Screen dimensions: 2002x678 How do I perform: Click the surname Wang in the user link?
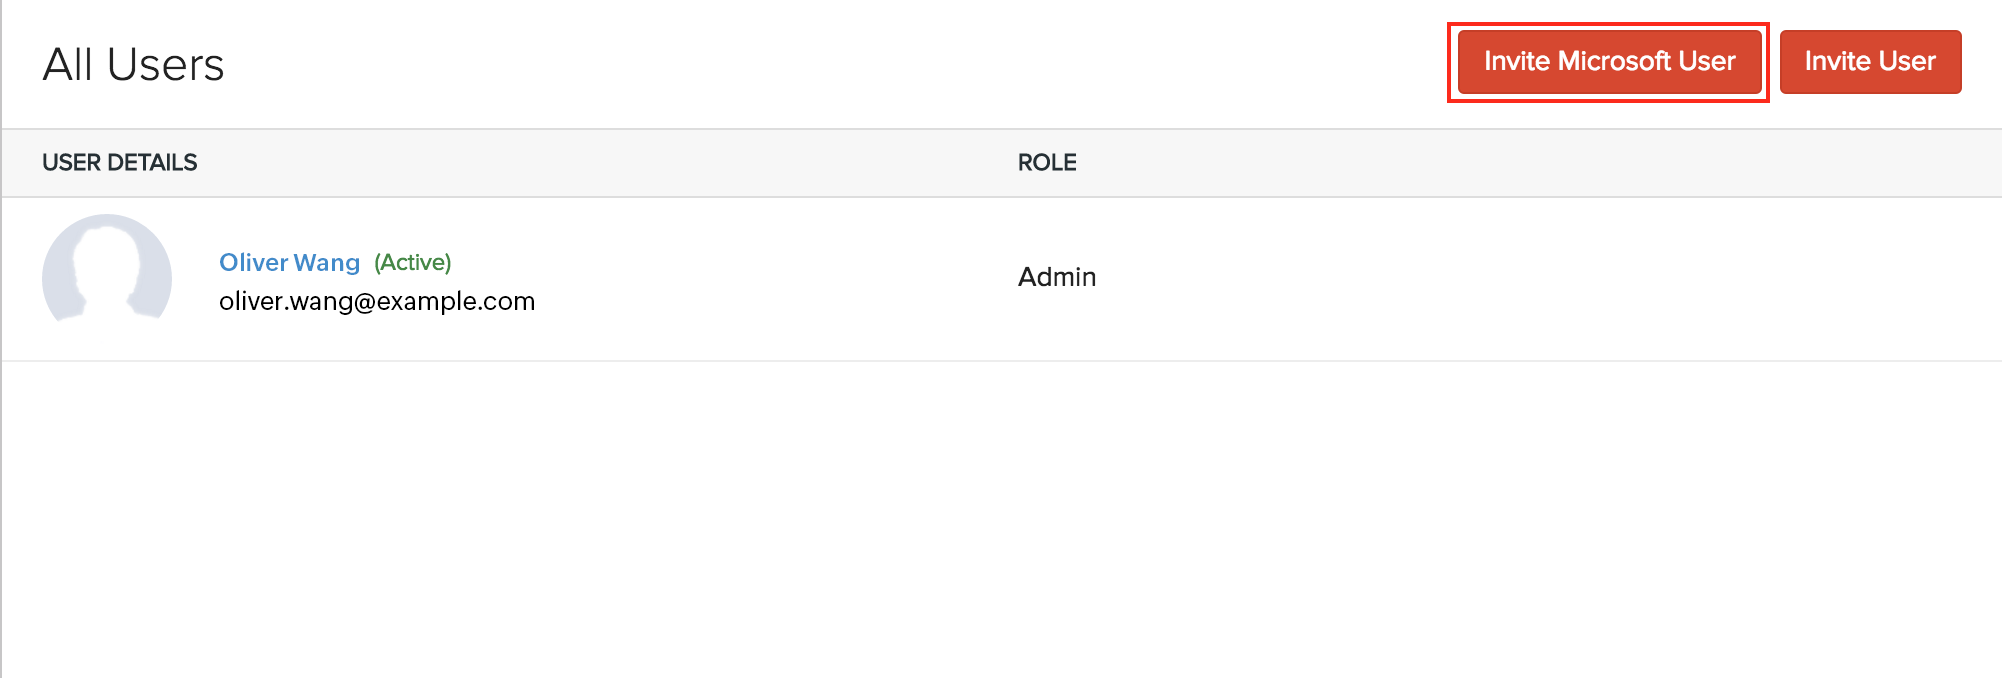tap(326, 262)
